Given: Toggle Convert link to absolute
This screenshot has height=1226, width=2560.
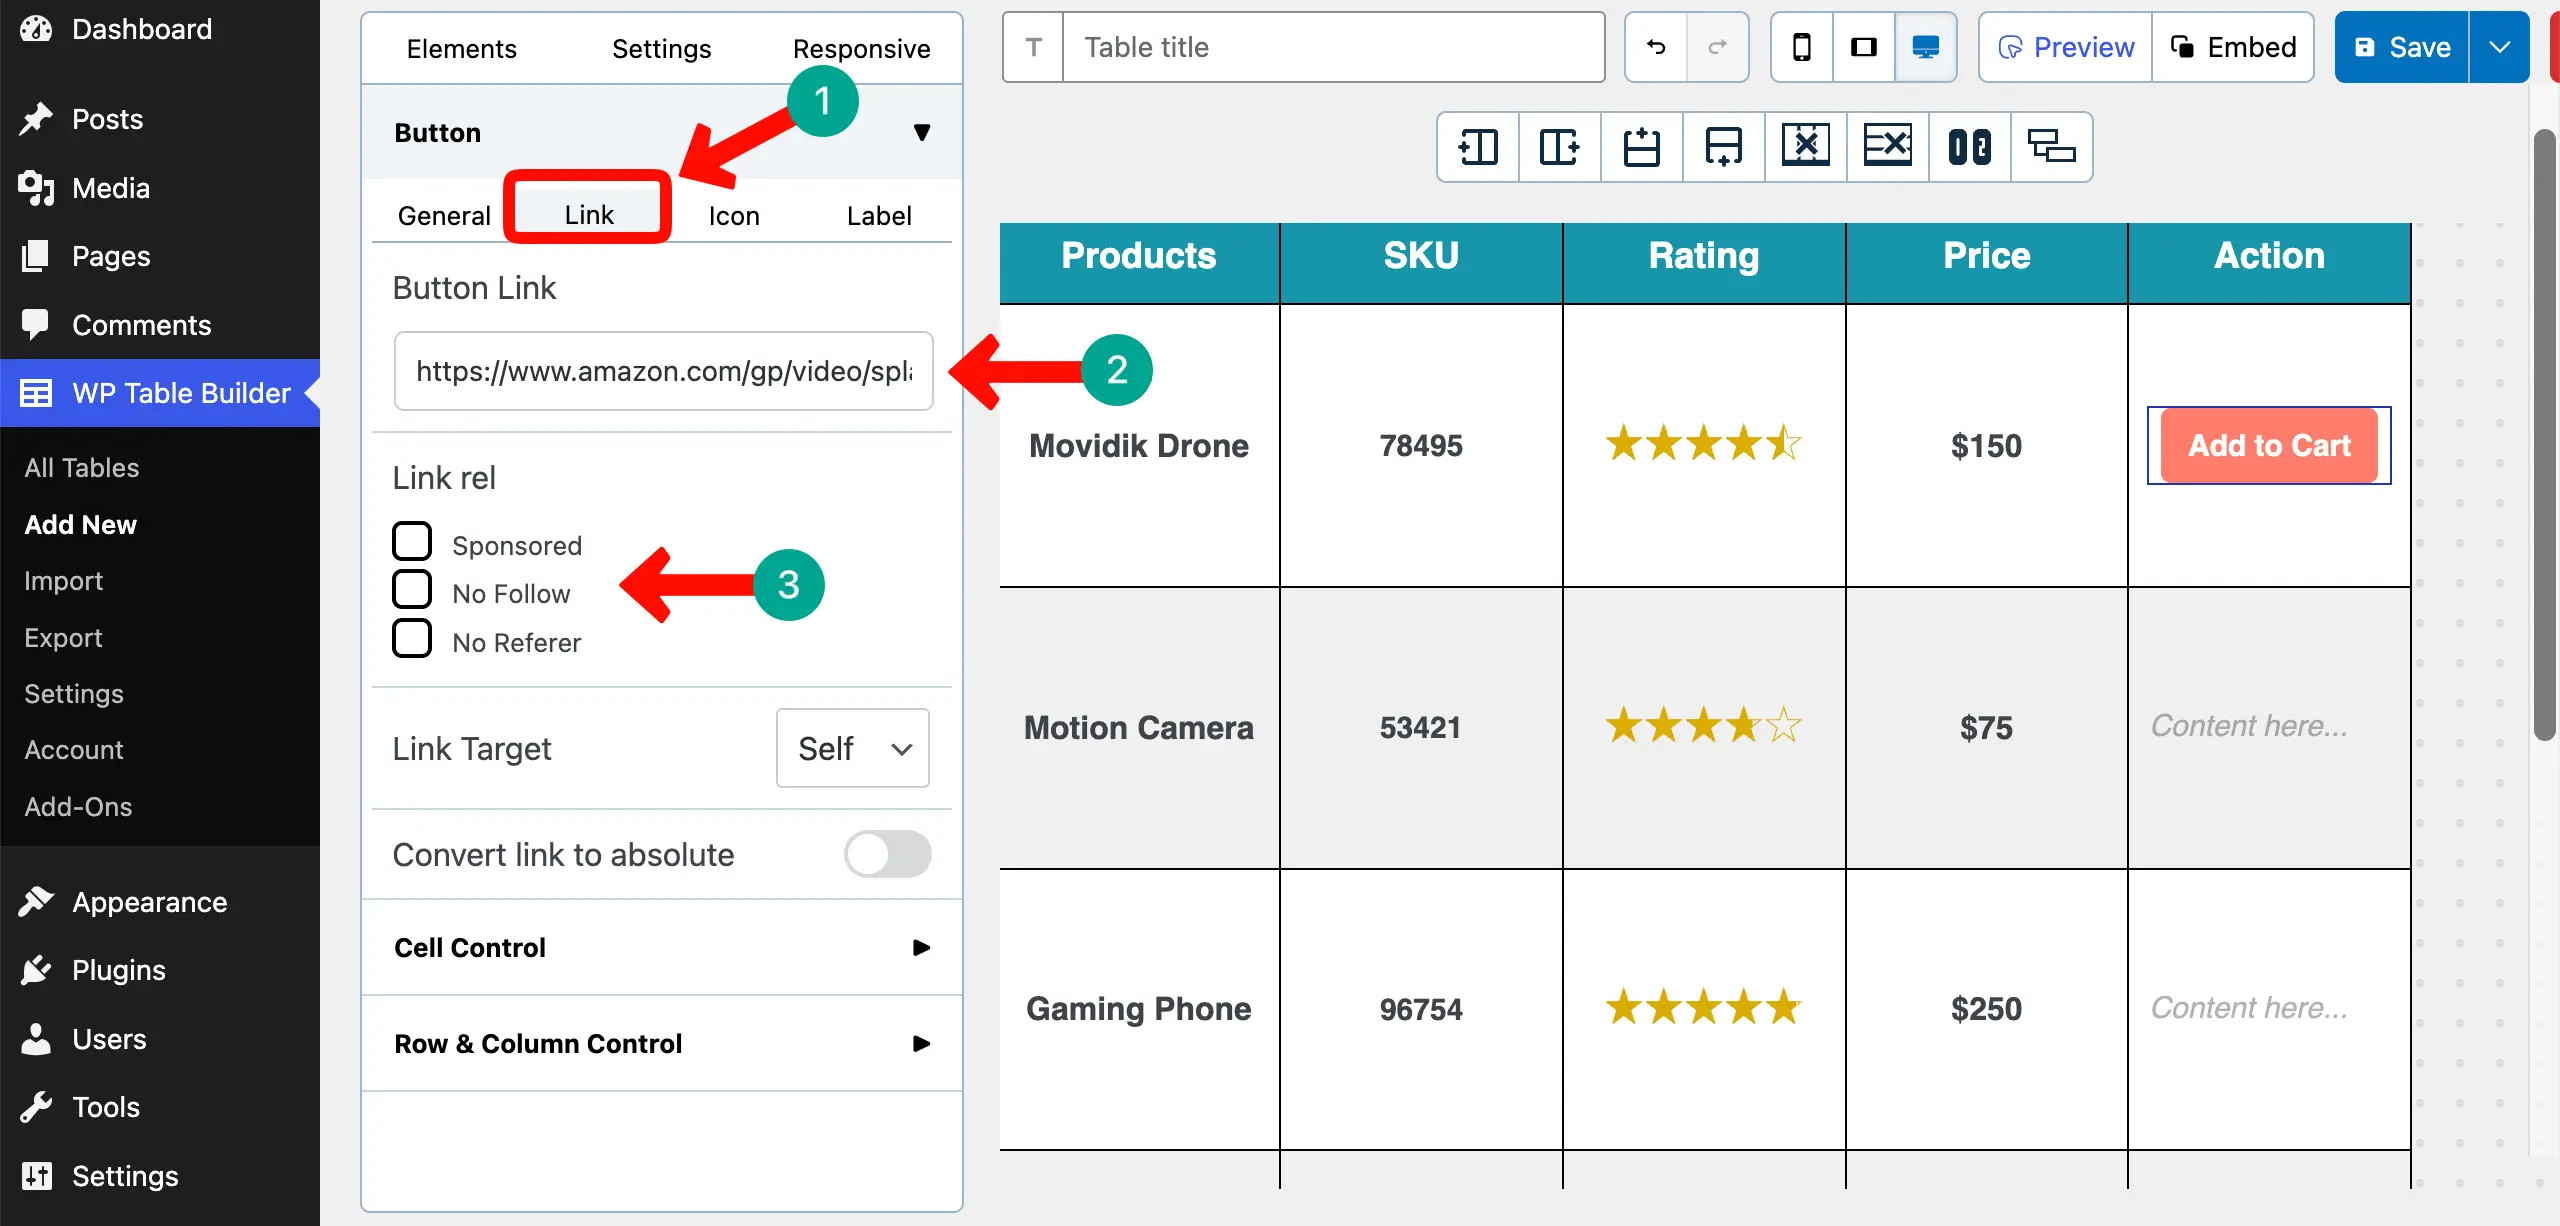Looking at the screenshot, I should 886,853.
